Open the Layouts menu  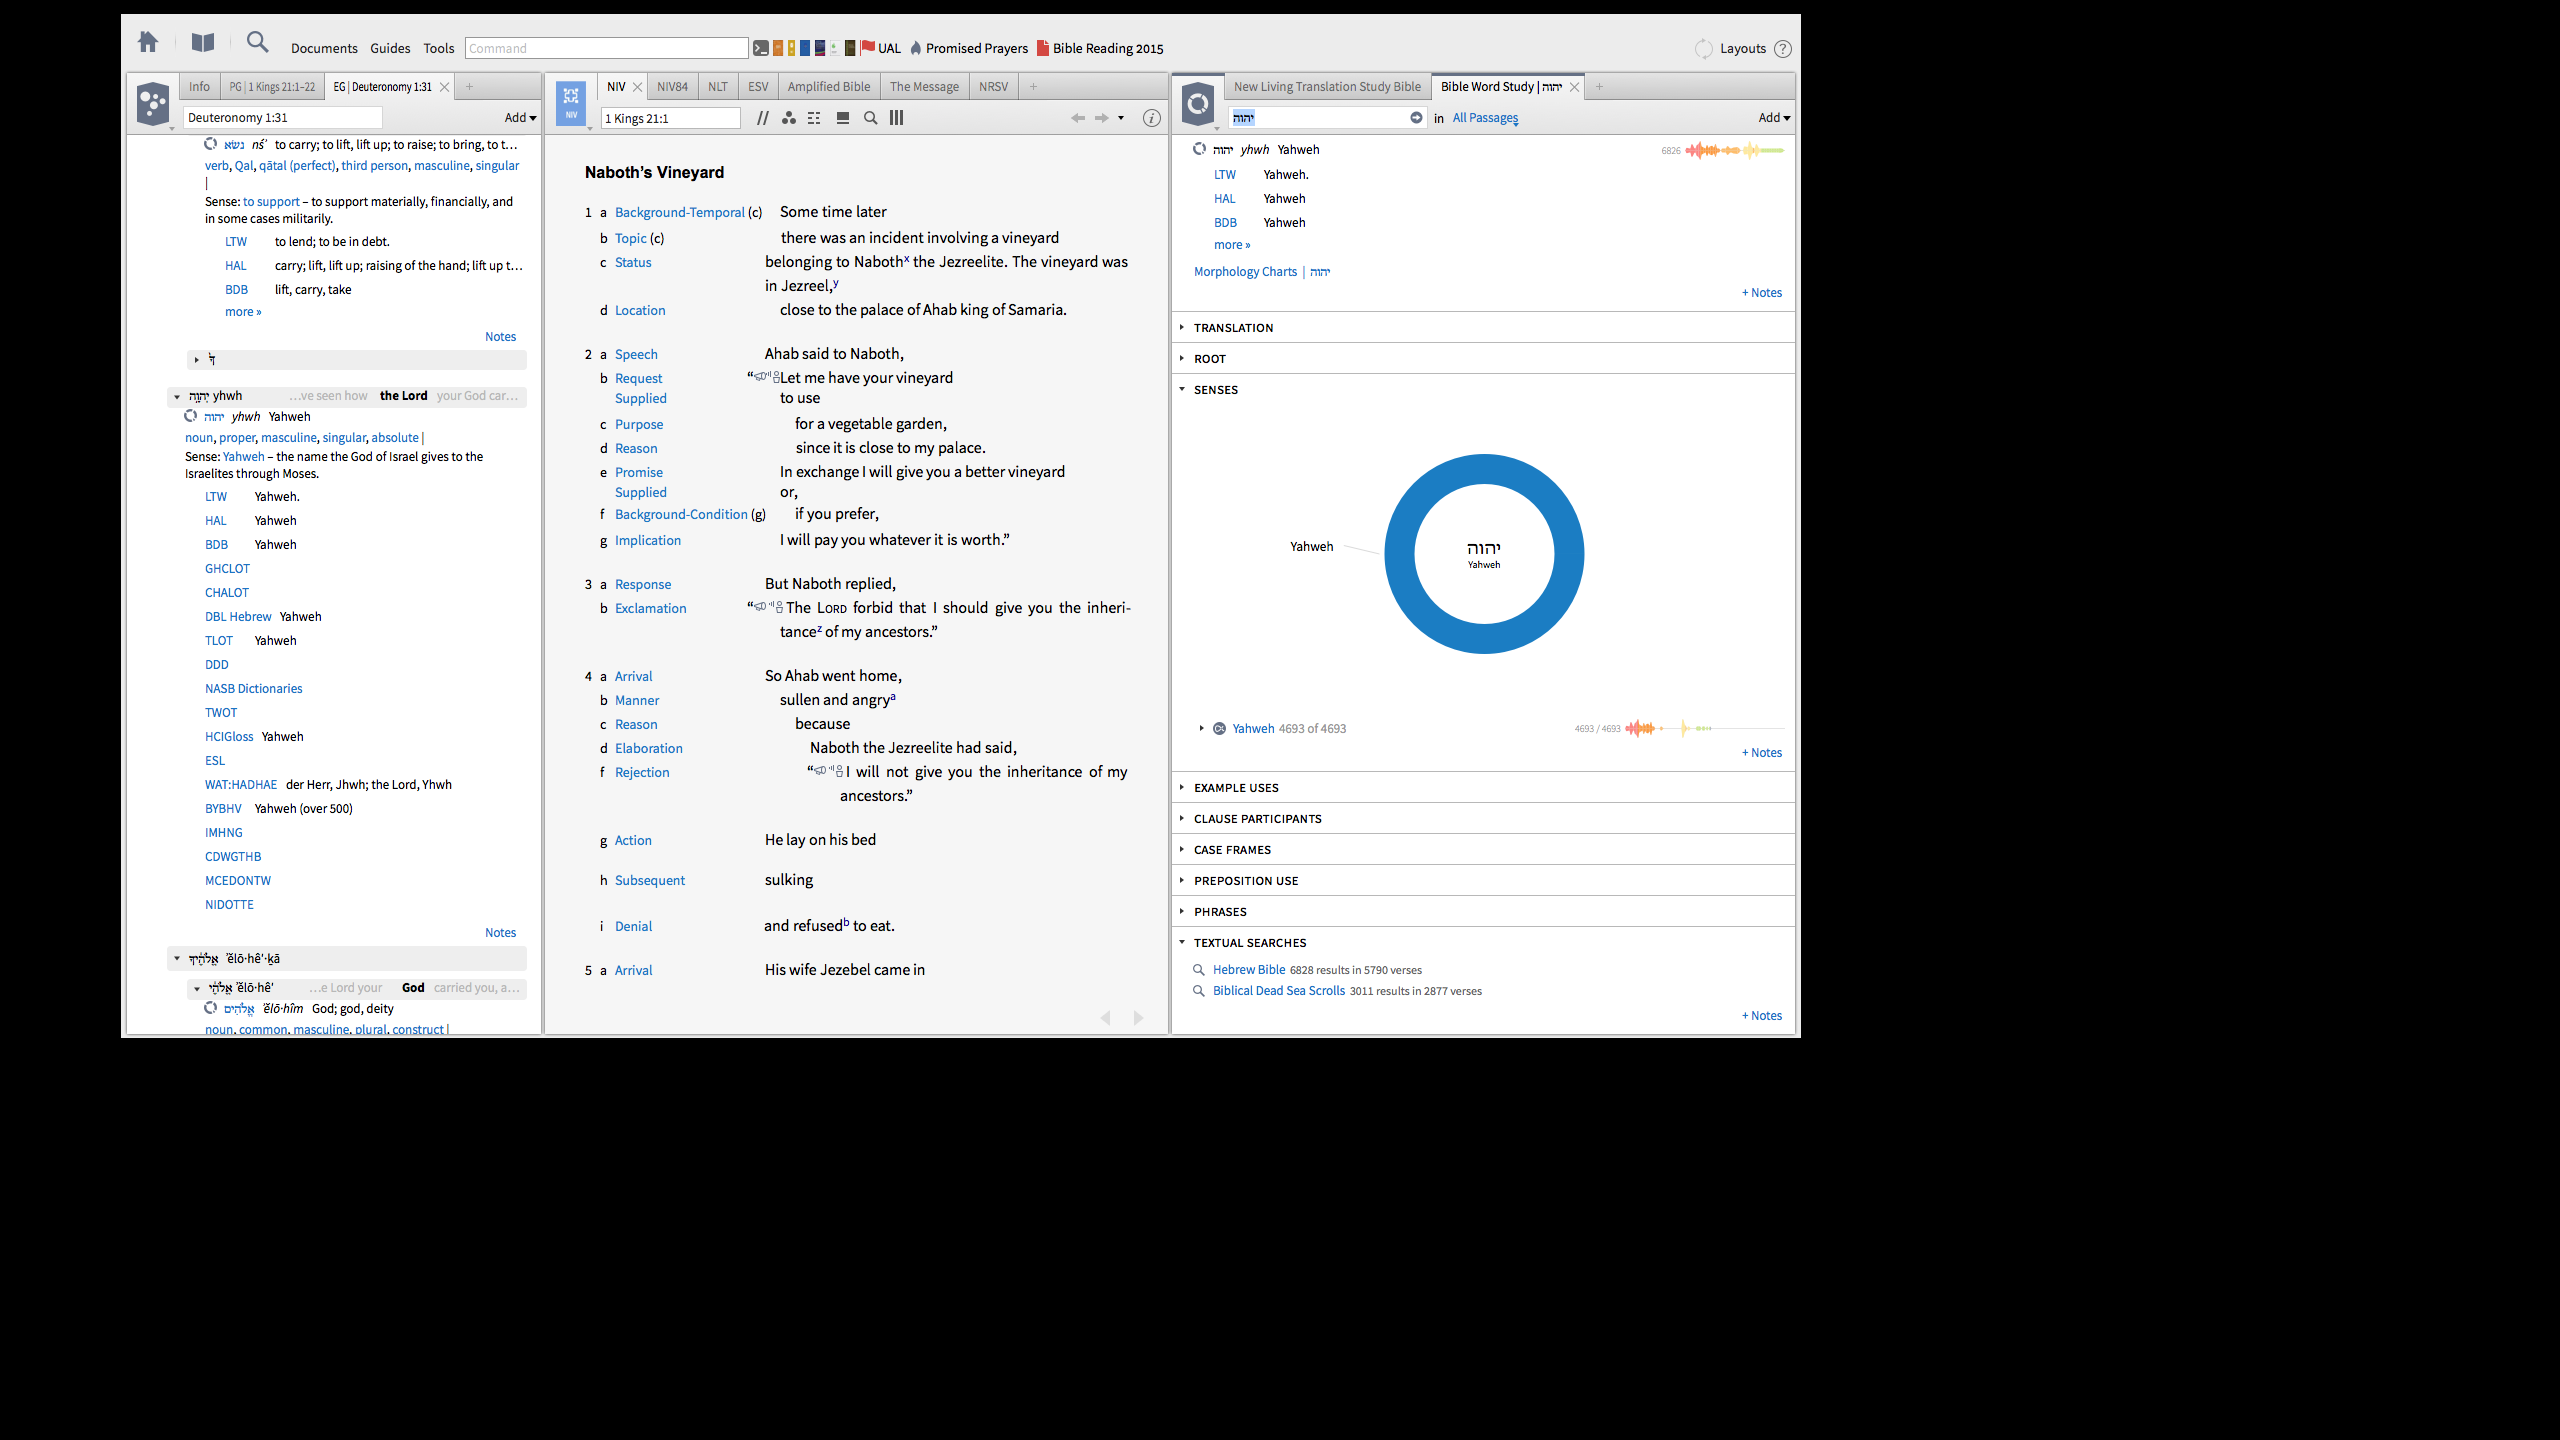1742,48
